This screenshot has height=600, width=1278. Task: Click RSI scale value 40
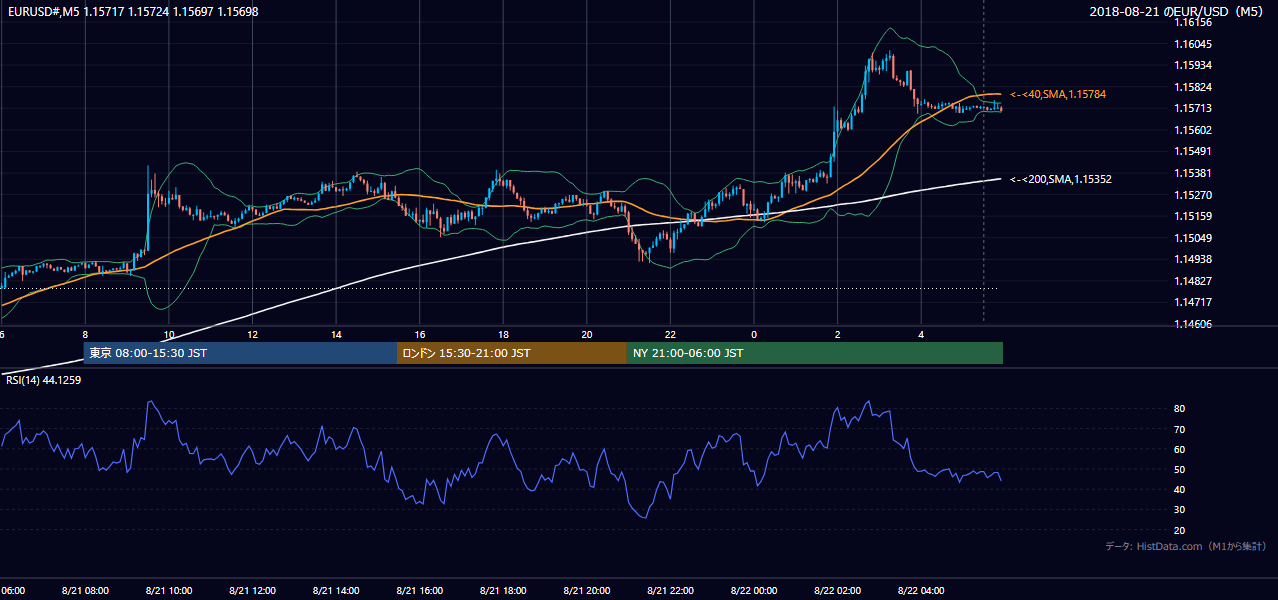(x=1180, y=489)
